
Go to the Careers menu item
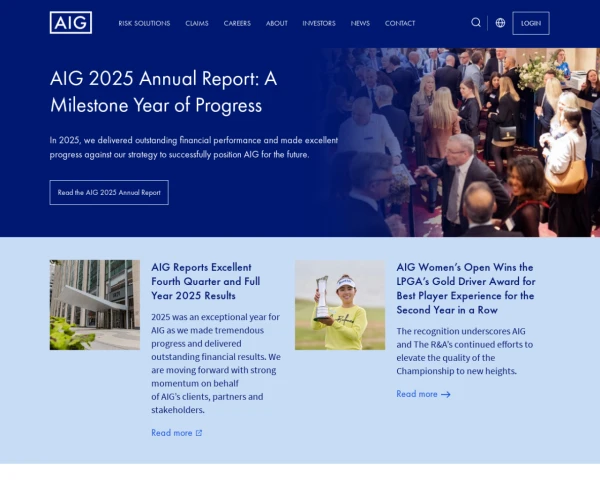point(237,23)
